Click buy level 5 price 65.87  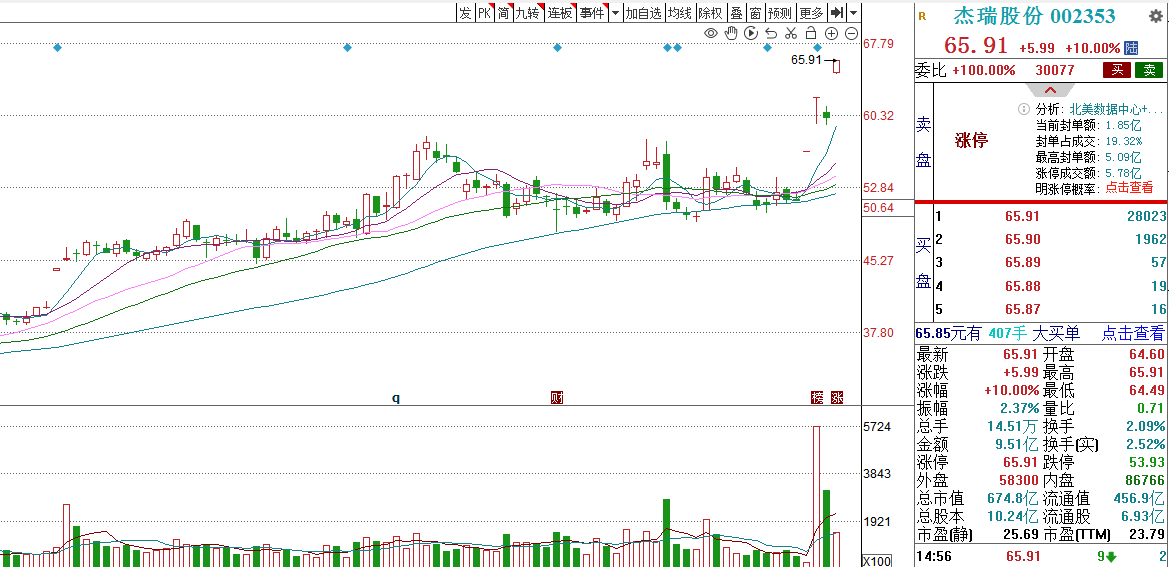1022,309
